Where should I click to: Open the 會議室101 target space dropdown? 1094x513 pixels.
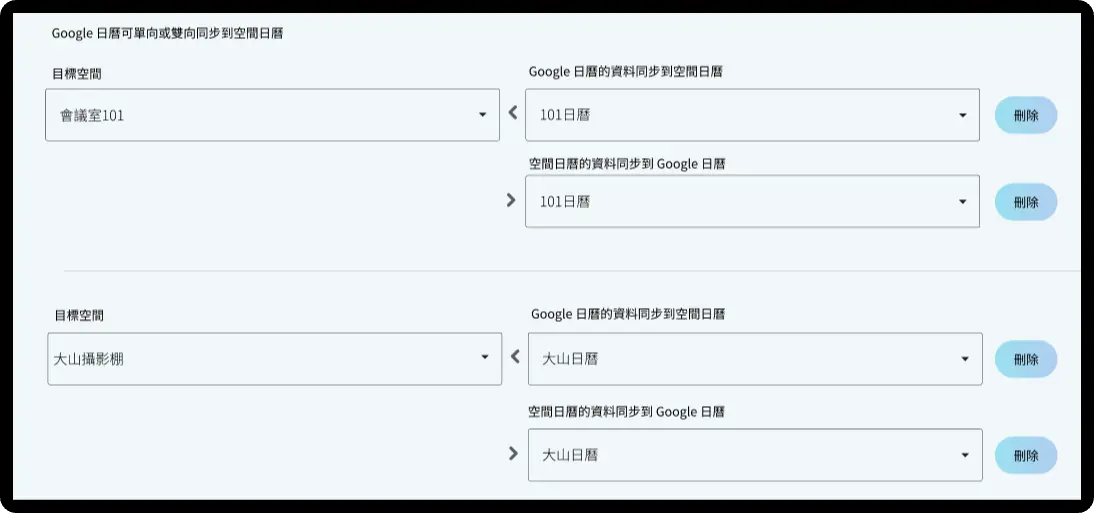coord(260,115)
